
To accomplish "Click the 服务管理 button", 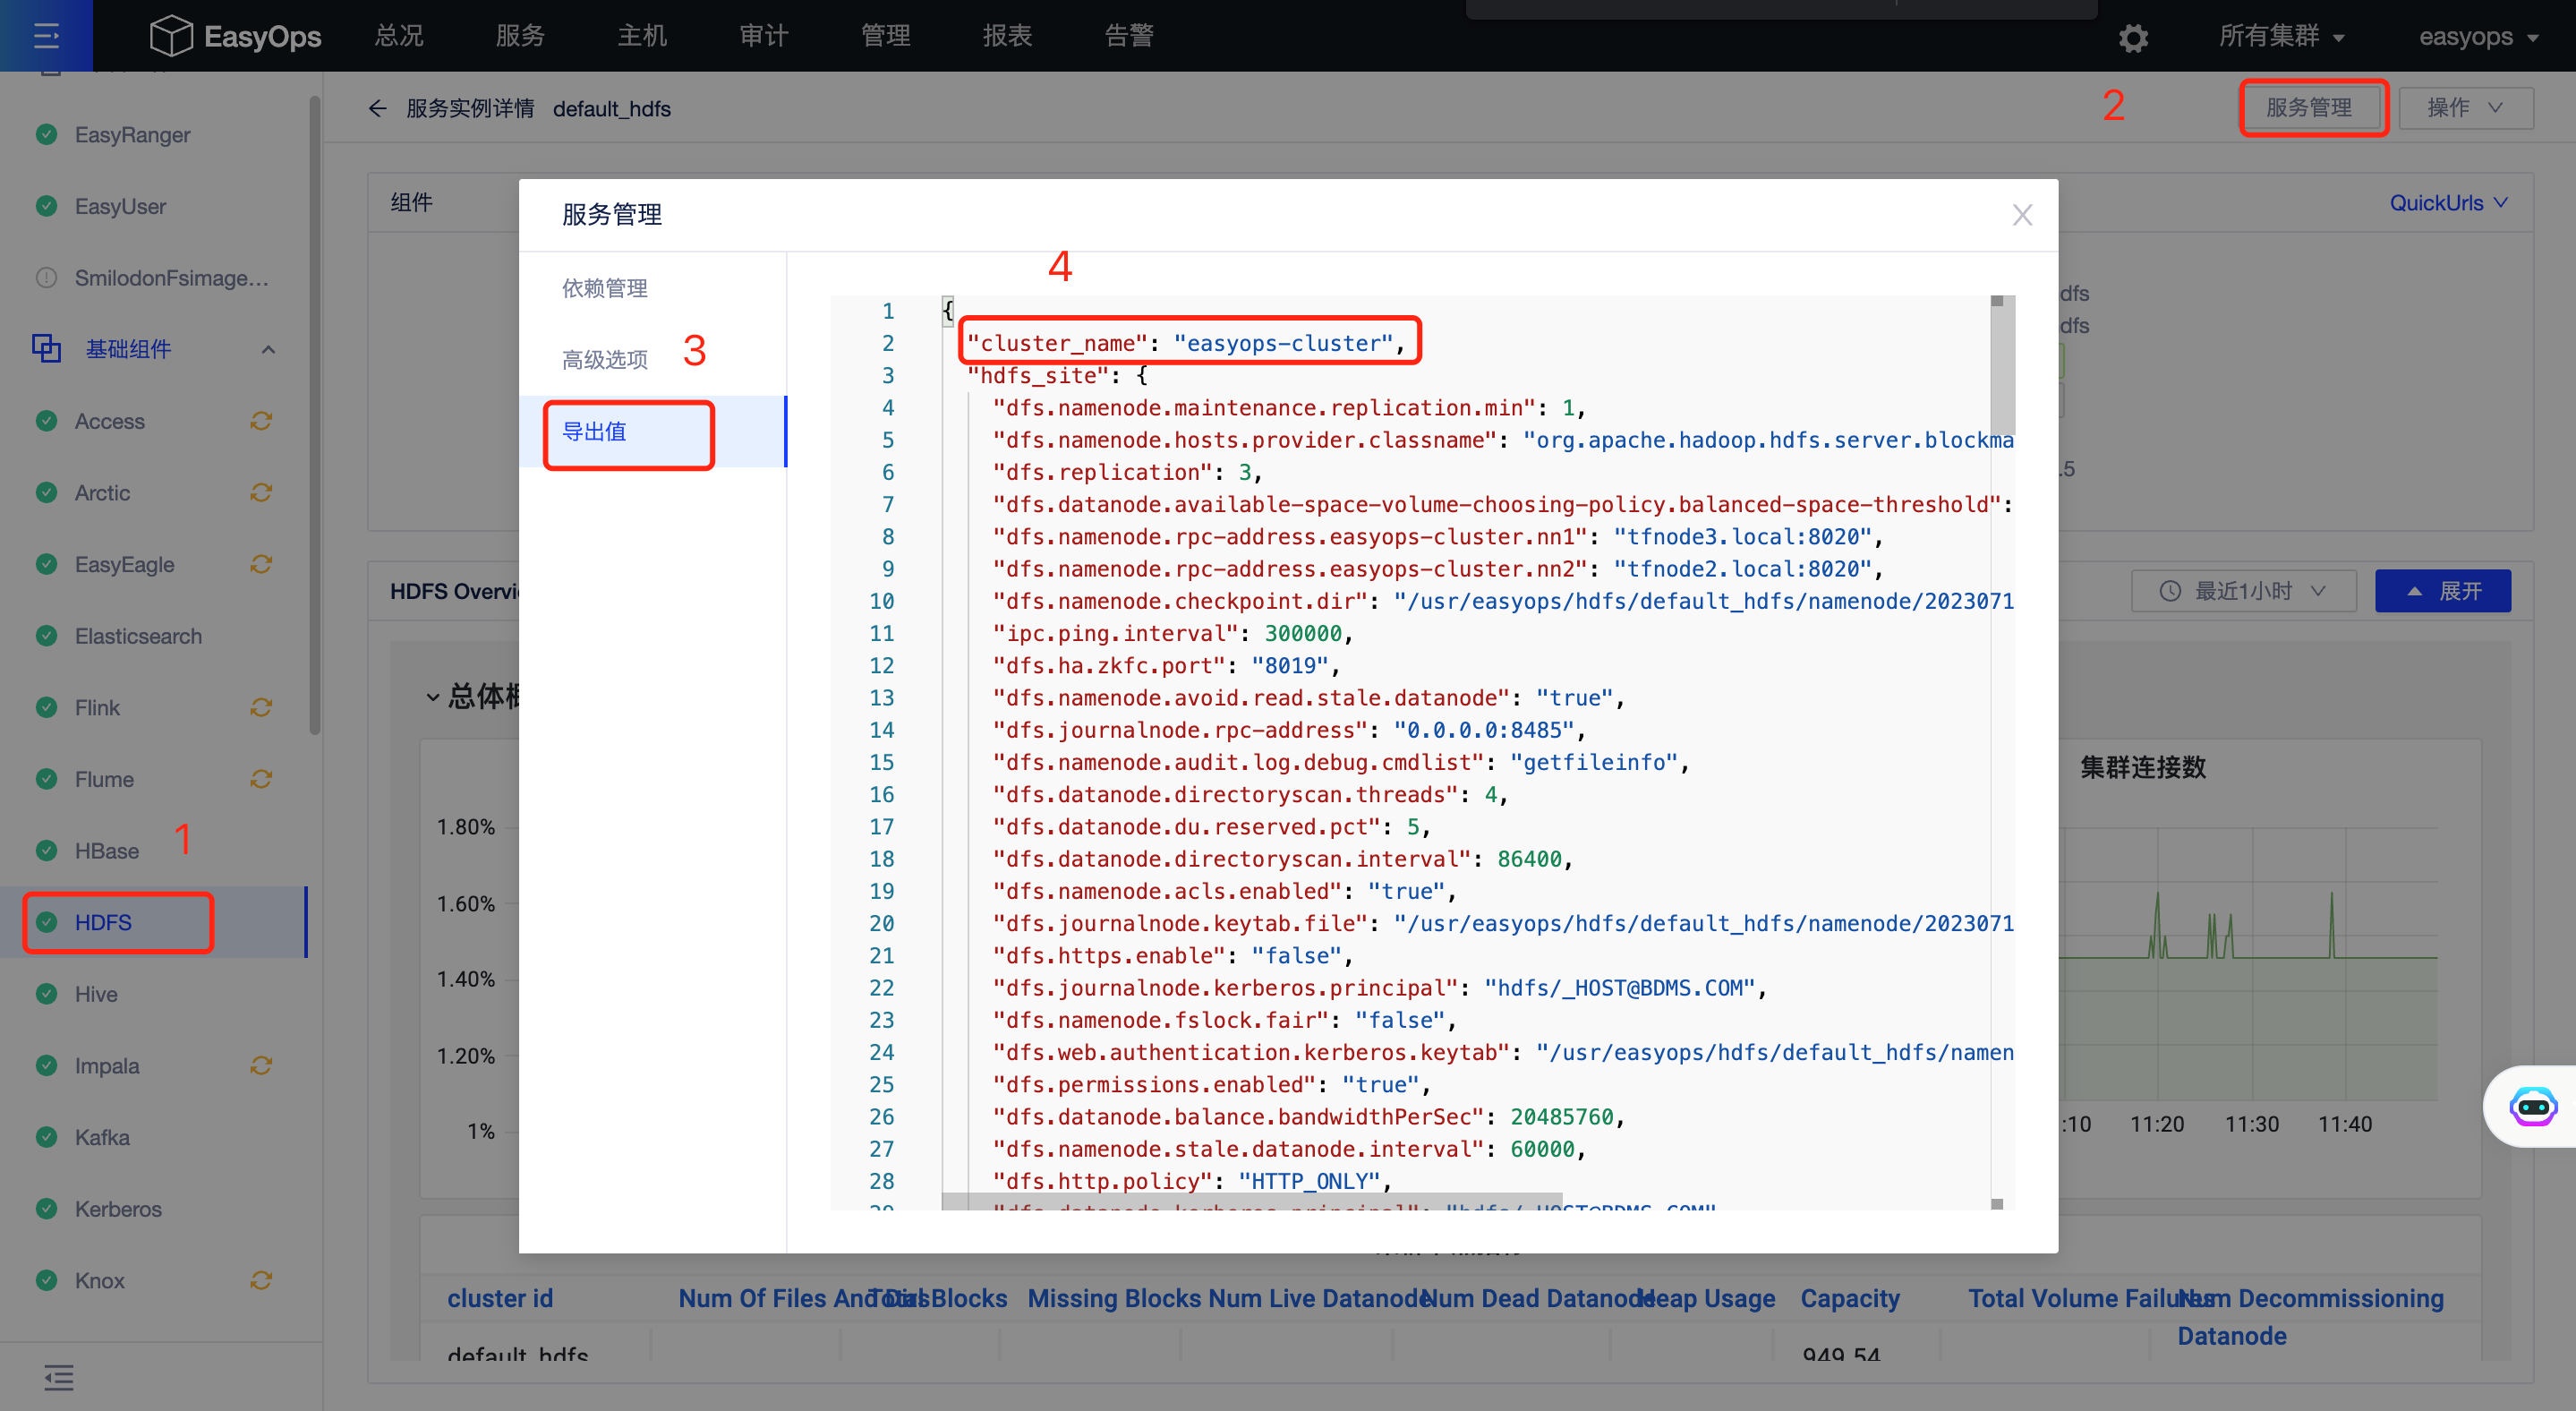I will point(2309,108).
